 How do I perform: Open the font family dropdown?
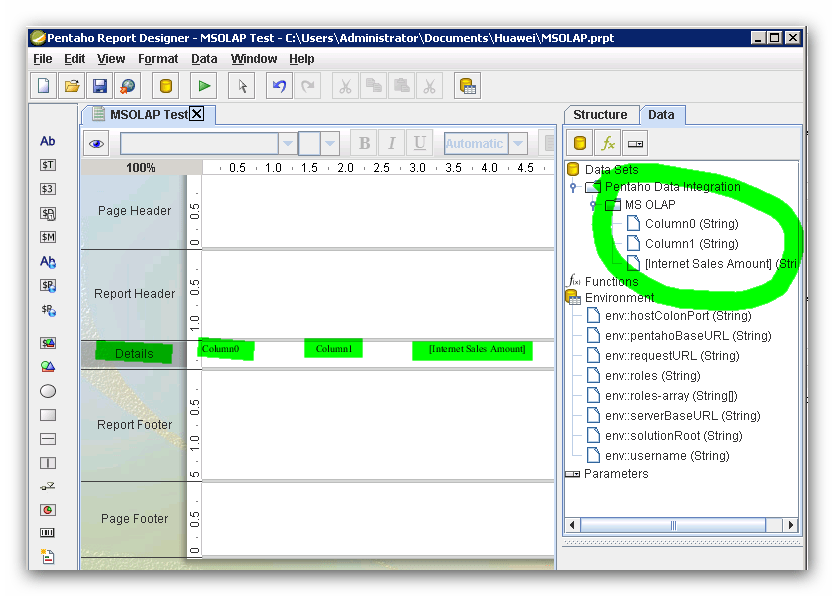click(288, 144)
